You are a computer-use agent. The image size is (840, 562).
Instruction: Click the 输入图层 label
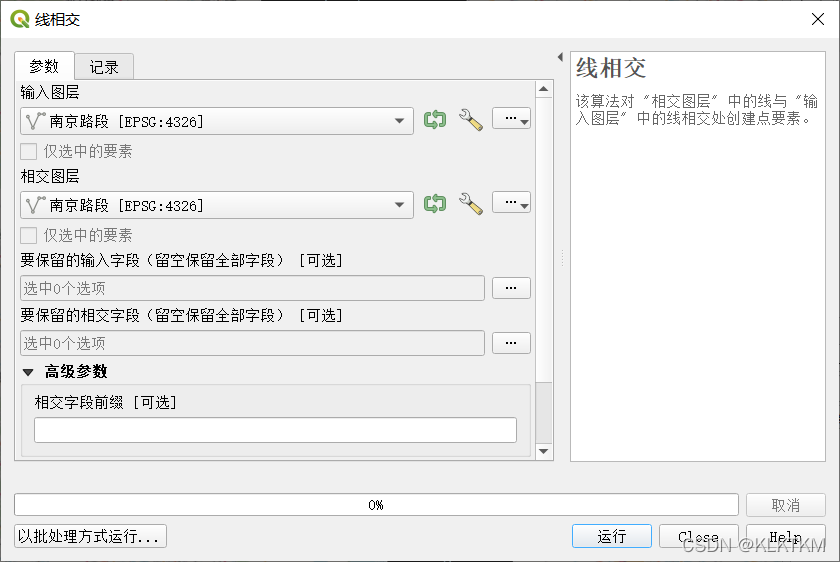[50, 93]
